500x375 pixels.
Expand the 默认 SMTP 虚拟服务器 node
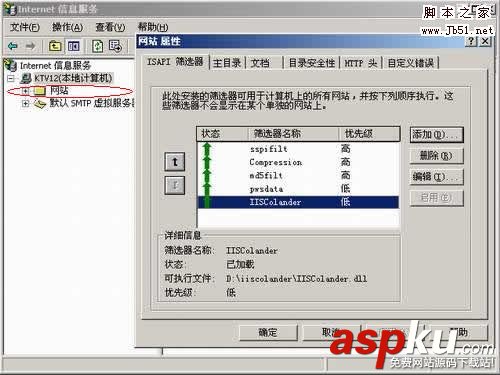25,104
